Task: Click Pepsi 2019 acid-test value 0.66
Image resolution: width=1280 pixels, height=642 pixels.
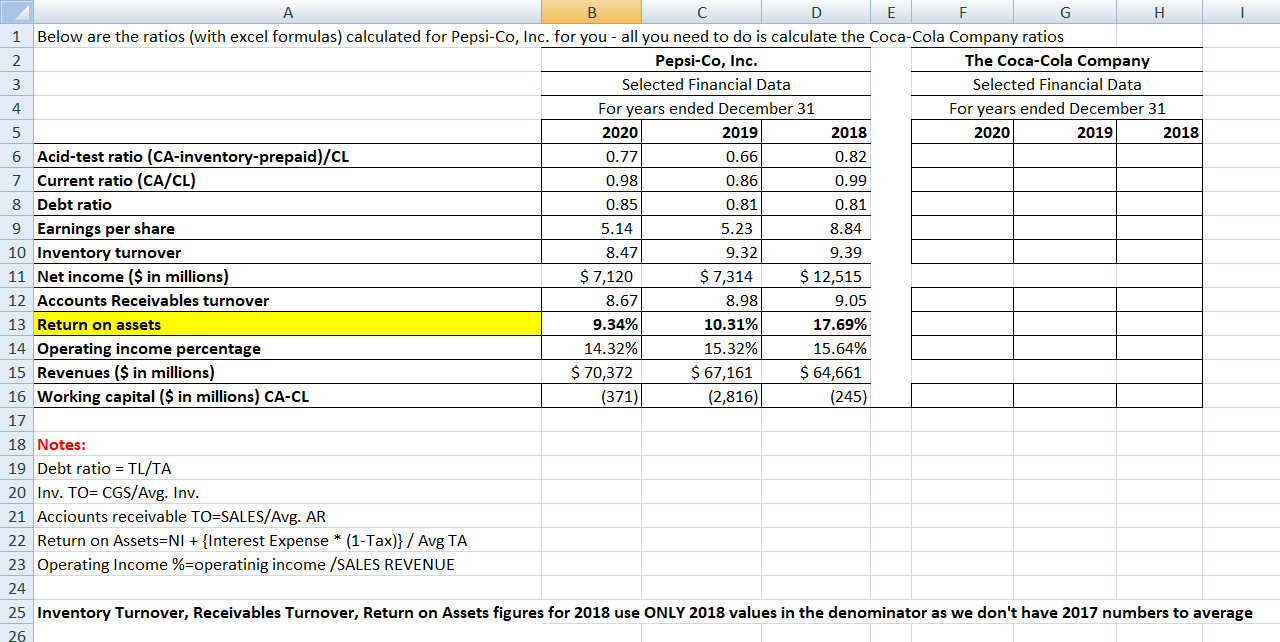Action: [x=701, y=156]
